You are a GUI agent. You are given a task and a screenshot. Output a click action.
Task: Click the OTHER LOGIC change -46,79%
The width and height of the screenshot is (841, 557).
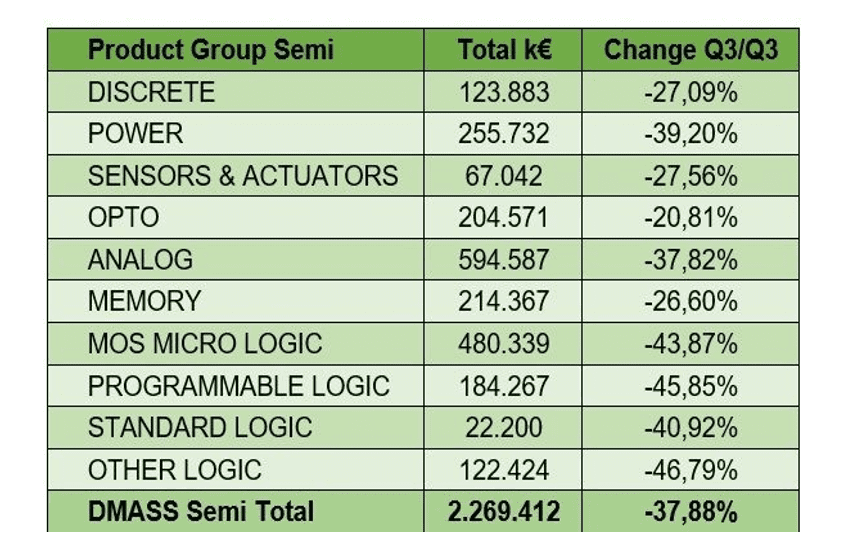691,469
